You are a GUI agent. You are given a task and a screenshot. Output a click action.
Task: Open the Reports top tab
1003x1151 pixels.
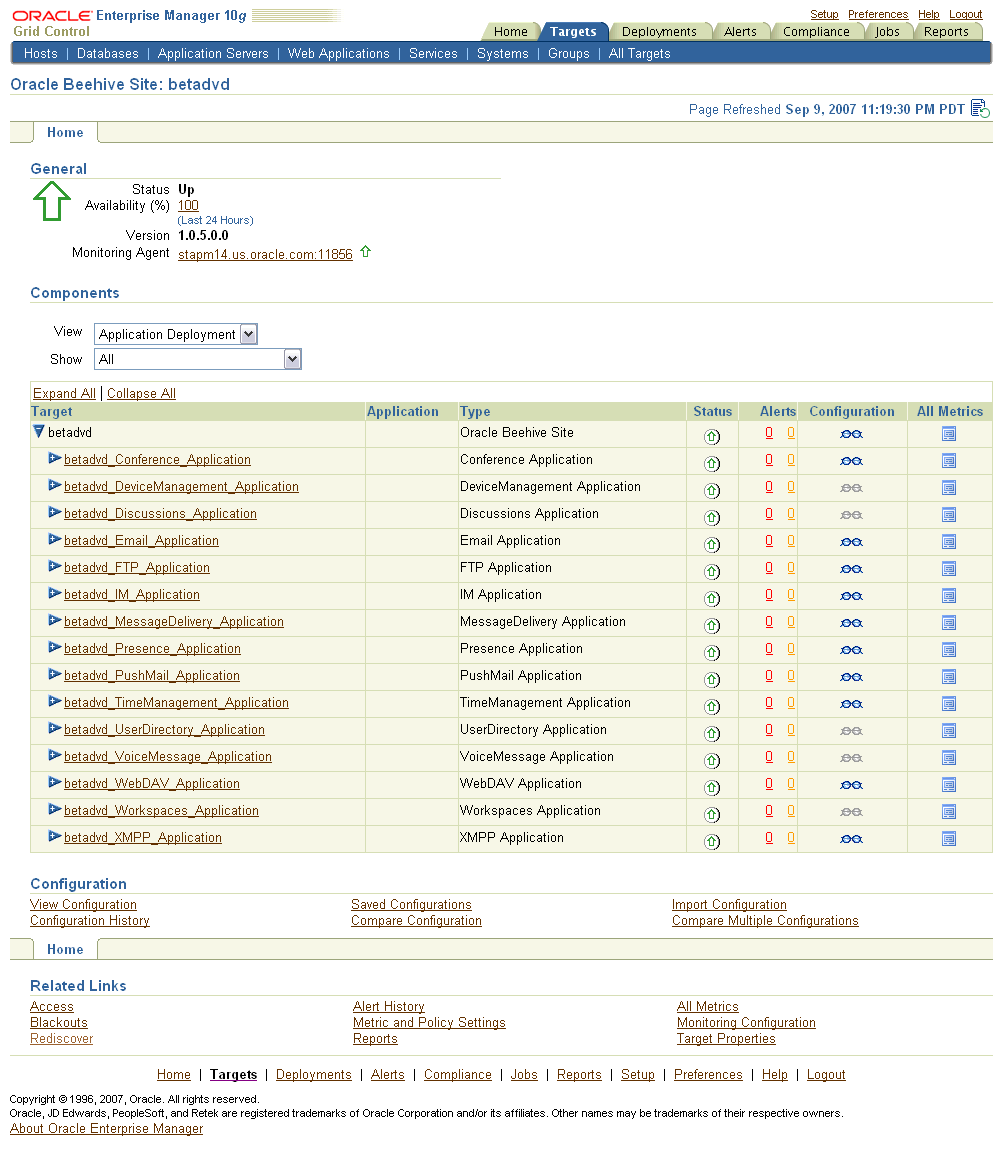click(x=946, y=32)
